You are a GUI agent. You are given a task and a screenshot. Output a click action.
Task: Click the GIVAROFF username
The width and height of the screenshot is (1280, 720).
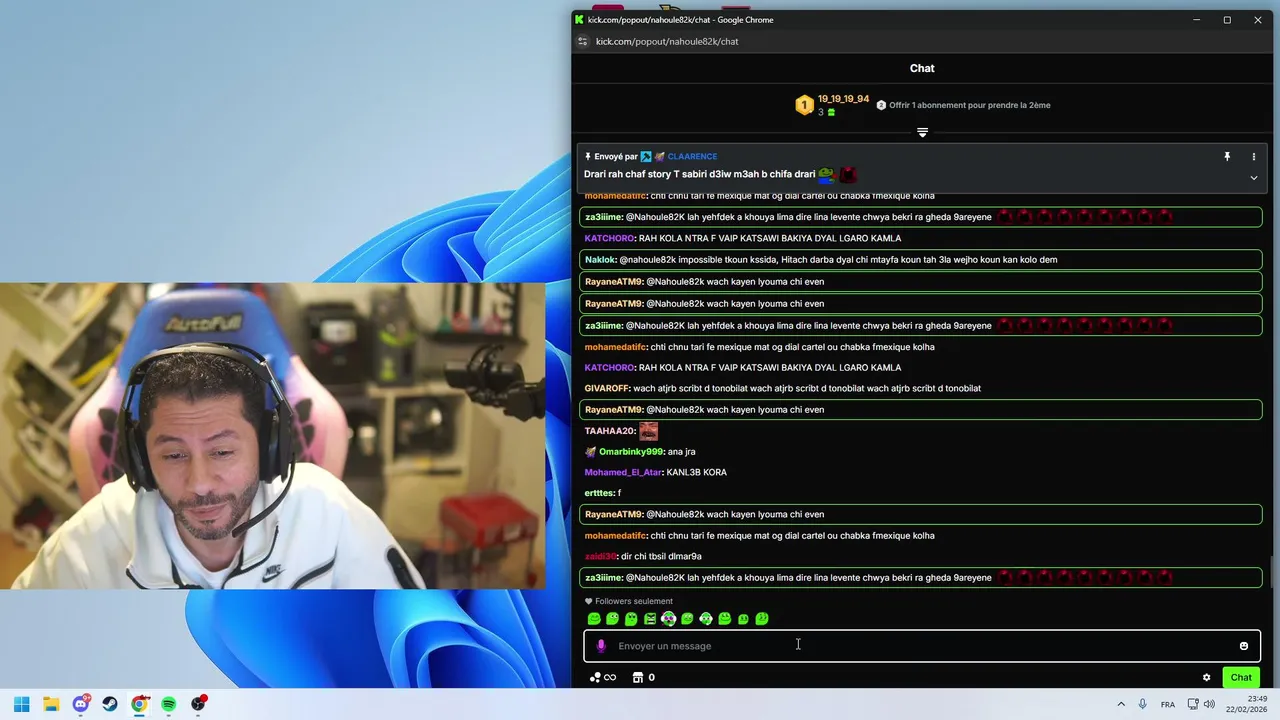(x=607, y=388)
